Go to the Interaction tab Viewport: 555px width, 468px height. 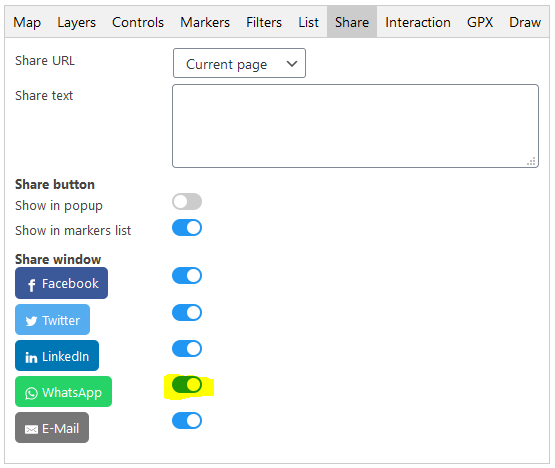click(418, 22)
